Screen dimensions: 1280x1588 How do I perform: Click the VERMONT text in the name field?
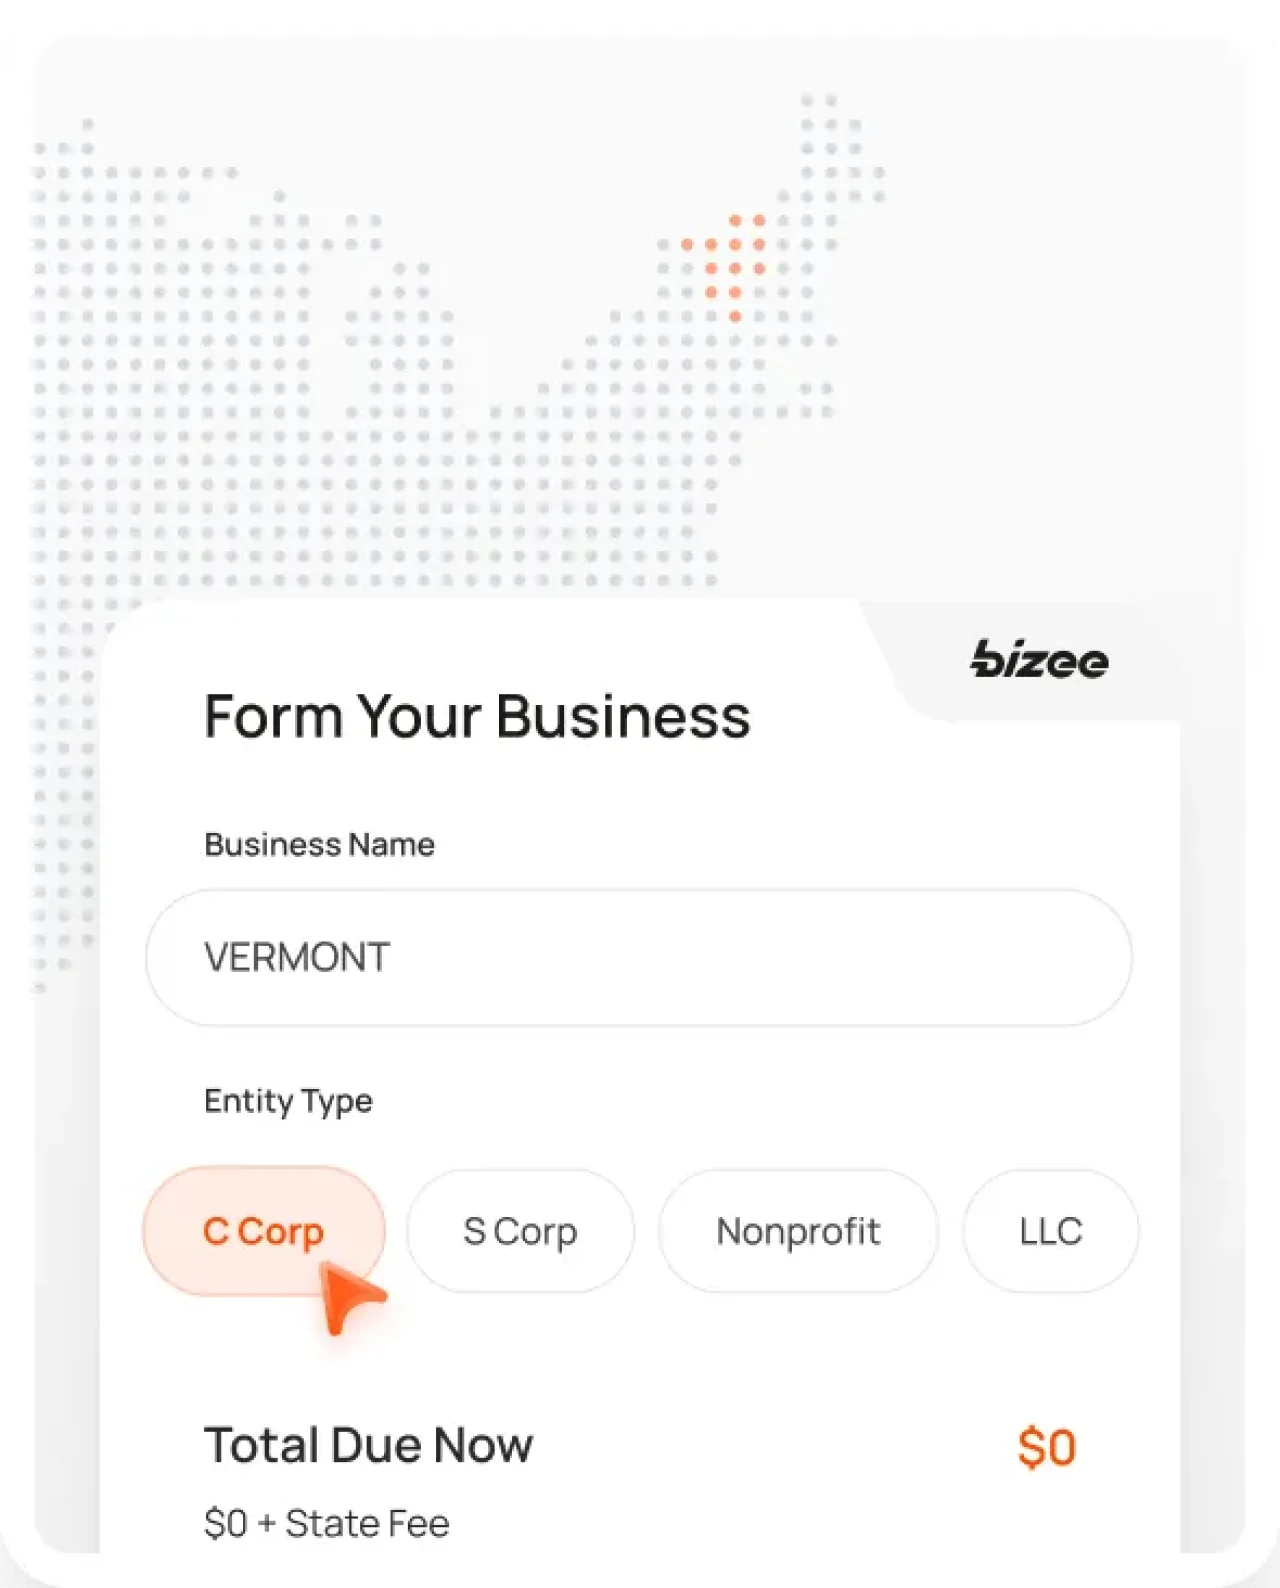point(296,957)
